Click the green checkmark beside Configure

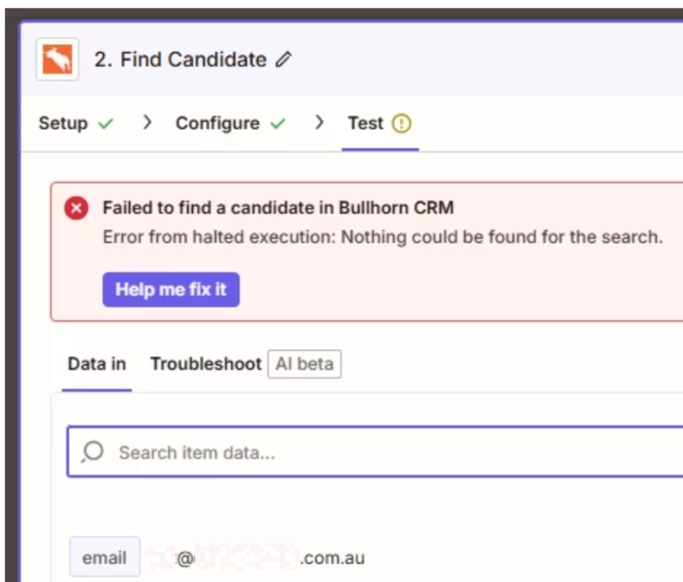click(277, 124)
